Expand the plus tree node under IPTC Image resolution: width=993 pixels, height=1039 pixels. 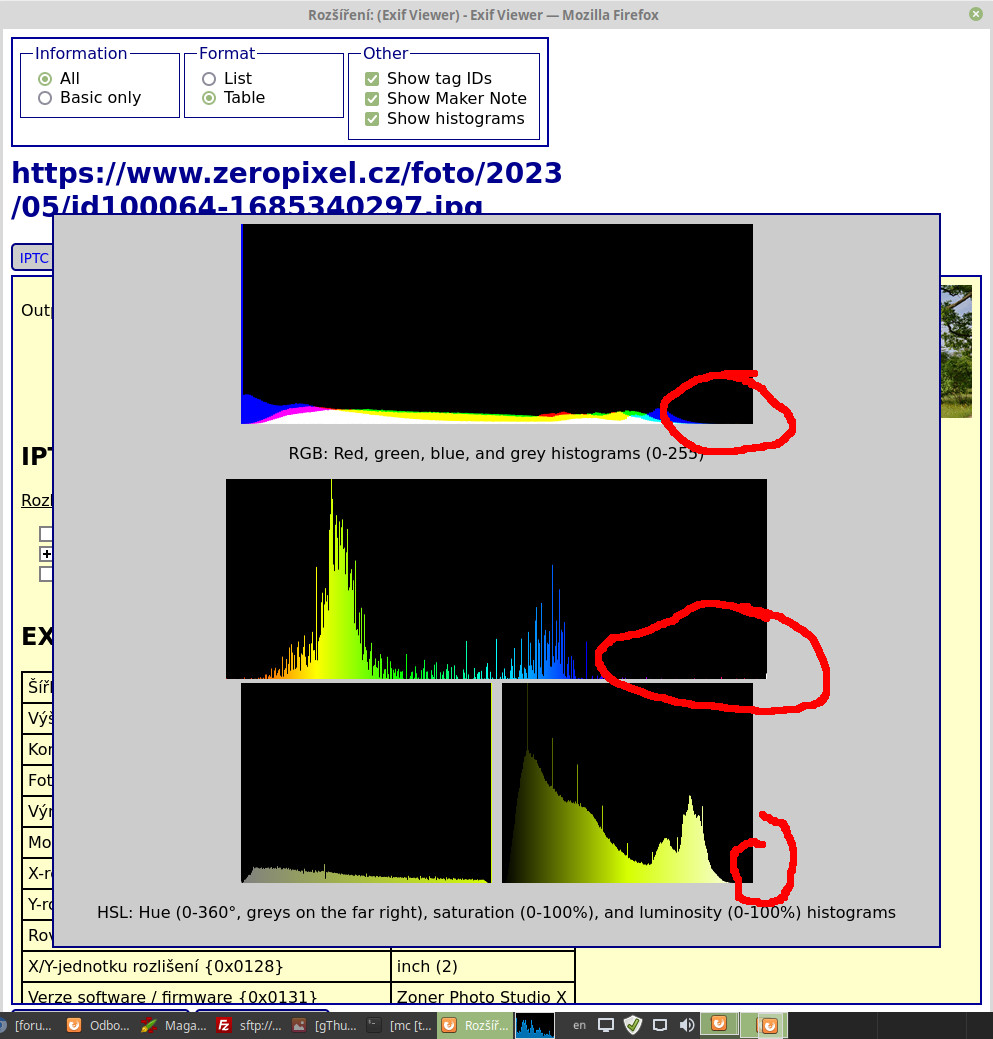(46, 553)
